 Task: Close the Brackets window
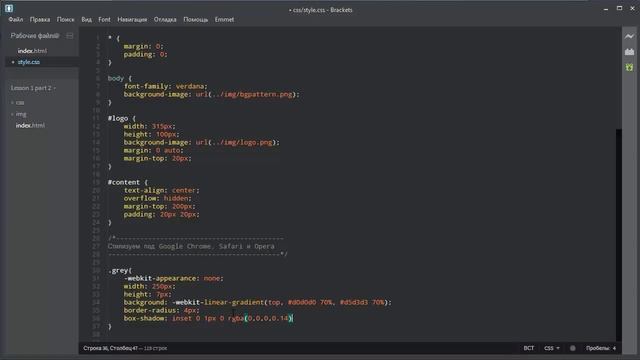click(633, 8)
